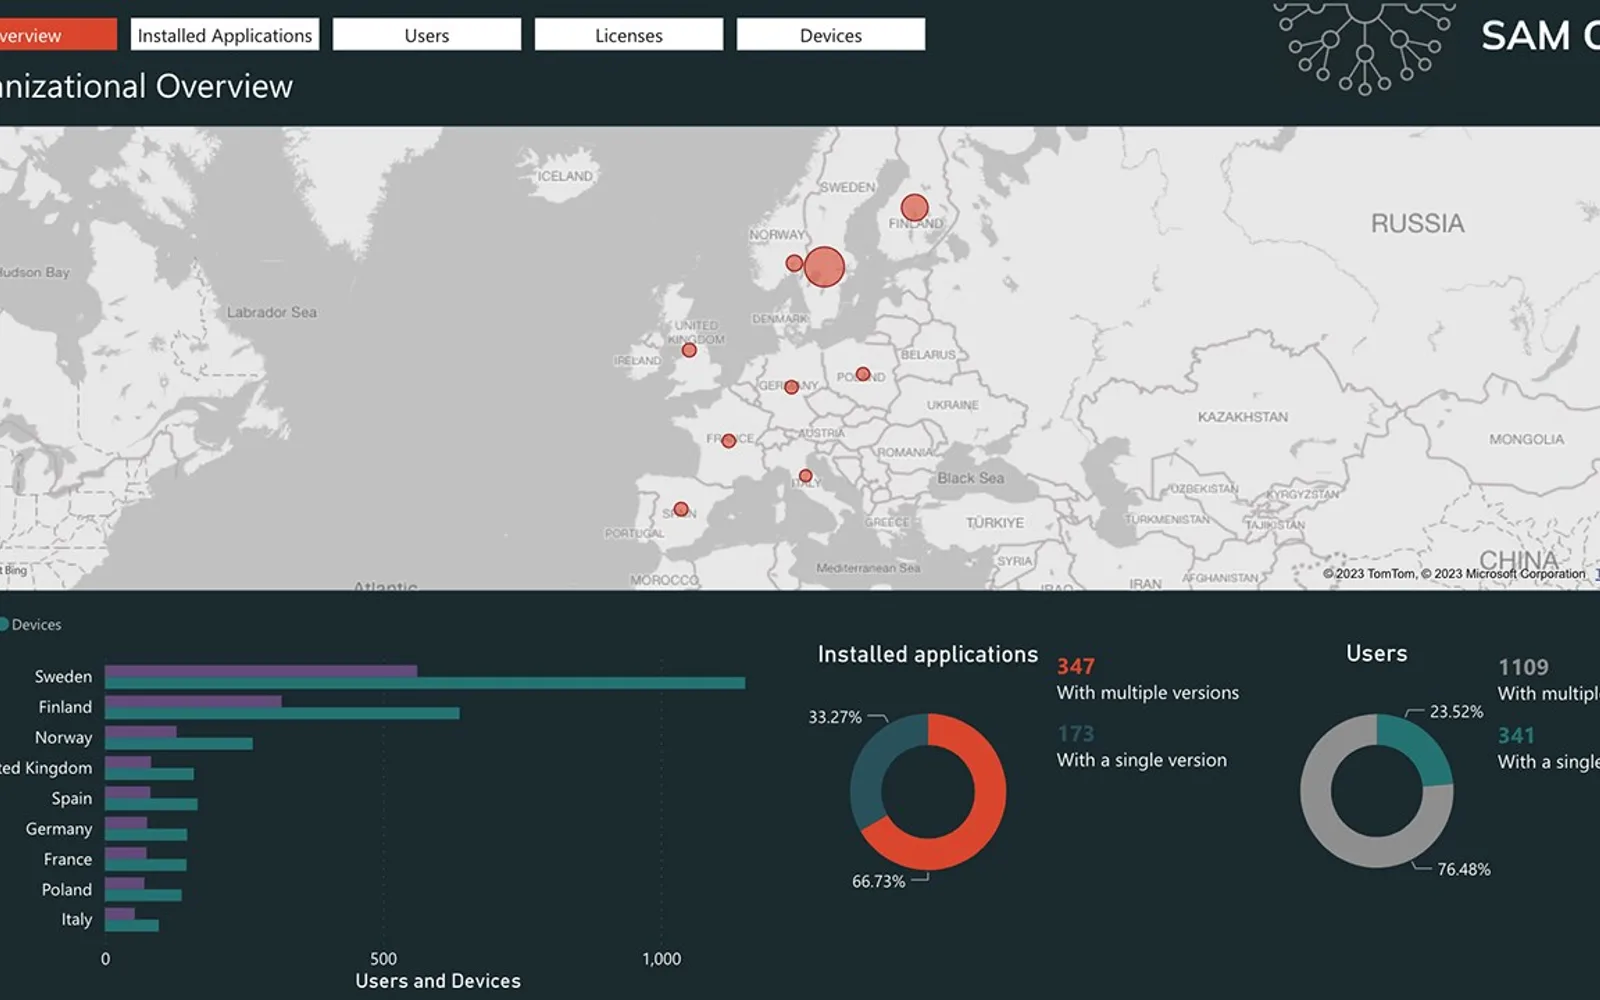Click the 173 single version value
The height and width of the screenshot is (1000, 1600).
click(x=1076, y=734)
